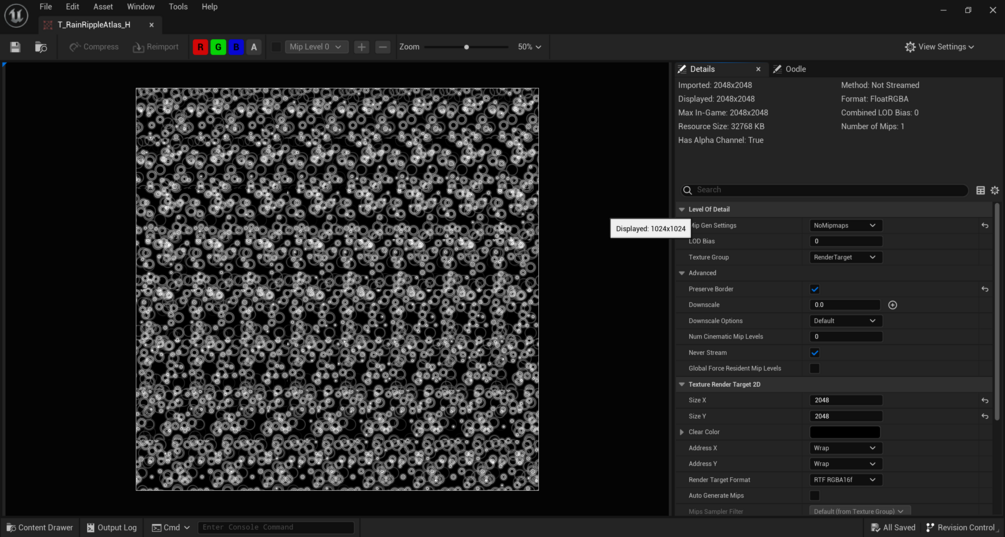Open the Mip Level 0 dropdown

tap(317, 47)
